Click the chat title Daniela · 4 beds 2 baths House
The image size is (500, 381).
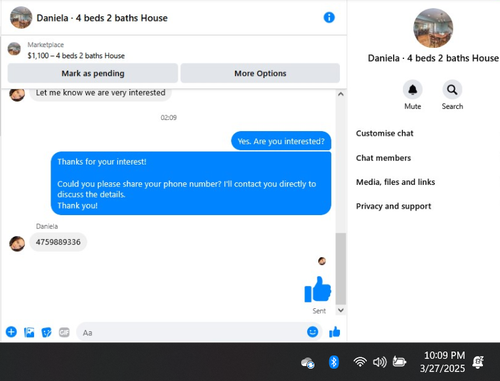pyautogui.click(x=102, y=18)
